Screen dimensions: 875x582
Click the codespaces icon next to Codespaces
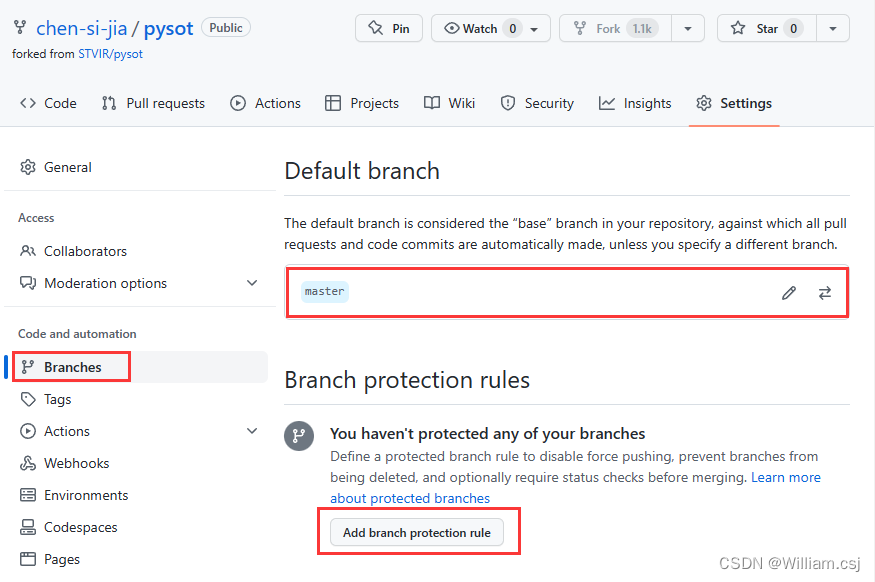pyautogui.click(x=28, y=527)
